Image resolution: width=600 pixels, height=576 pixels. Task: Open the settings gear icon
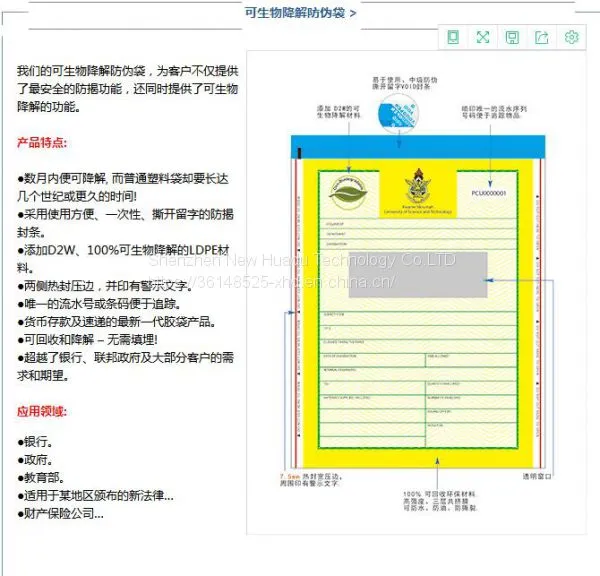(x=571, y=38)
